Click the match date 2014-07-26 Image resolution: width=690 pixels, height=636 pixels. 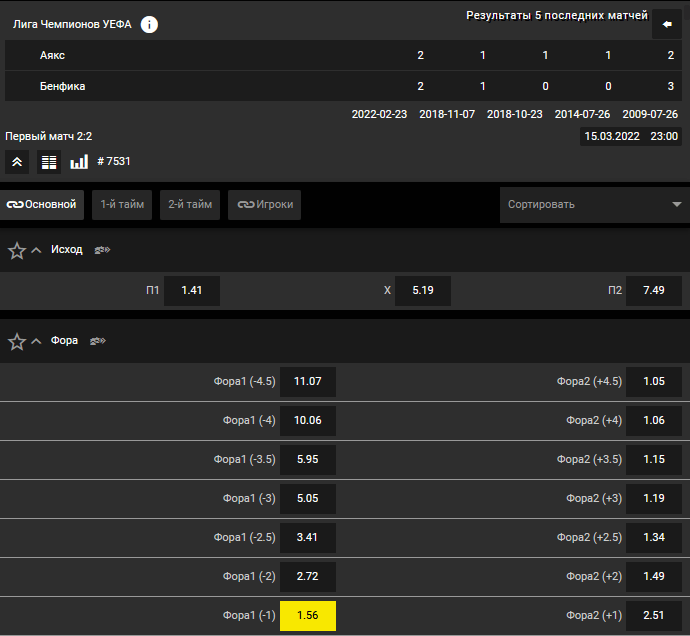[x=582, y=114]
